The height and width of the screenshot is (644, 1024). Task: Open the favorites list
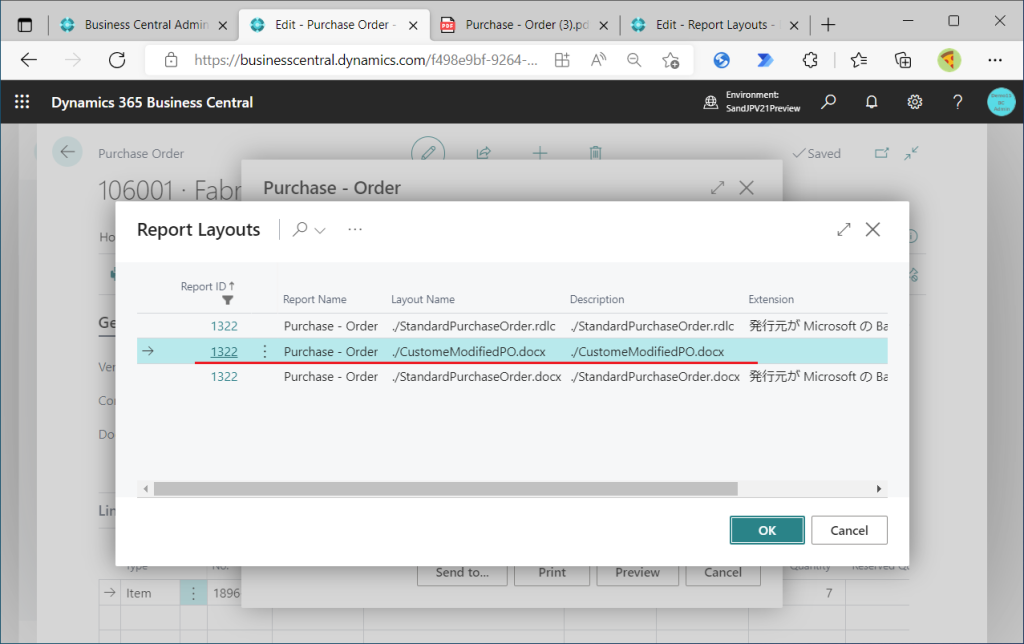click(859, 60)
